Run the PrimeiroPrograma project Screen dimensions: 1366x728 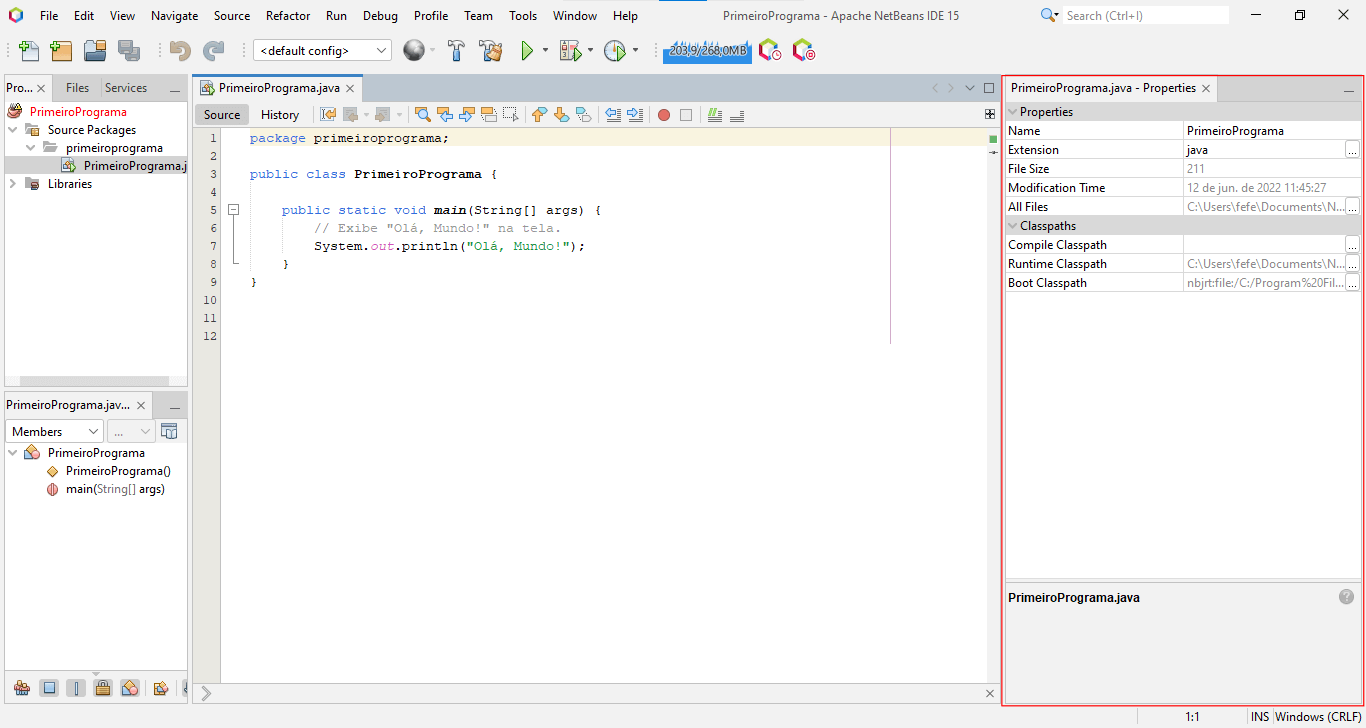[x=527, y=50]
